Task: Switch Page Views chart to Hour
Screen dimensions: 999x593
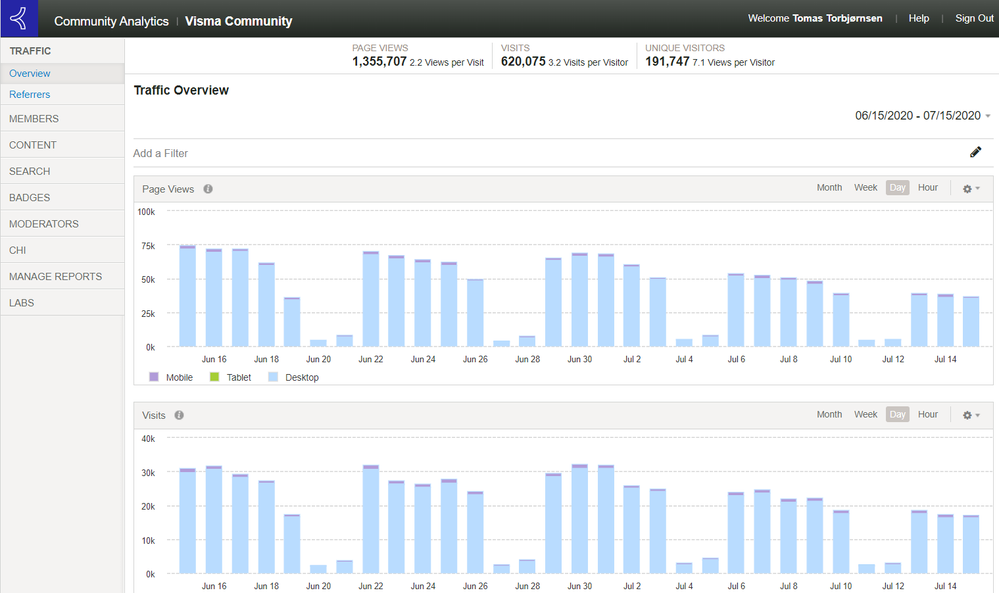Action: coord(928,188)
